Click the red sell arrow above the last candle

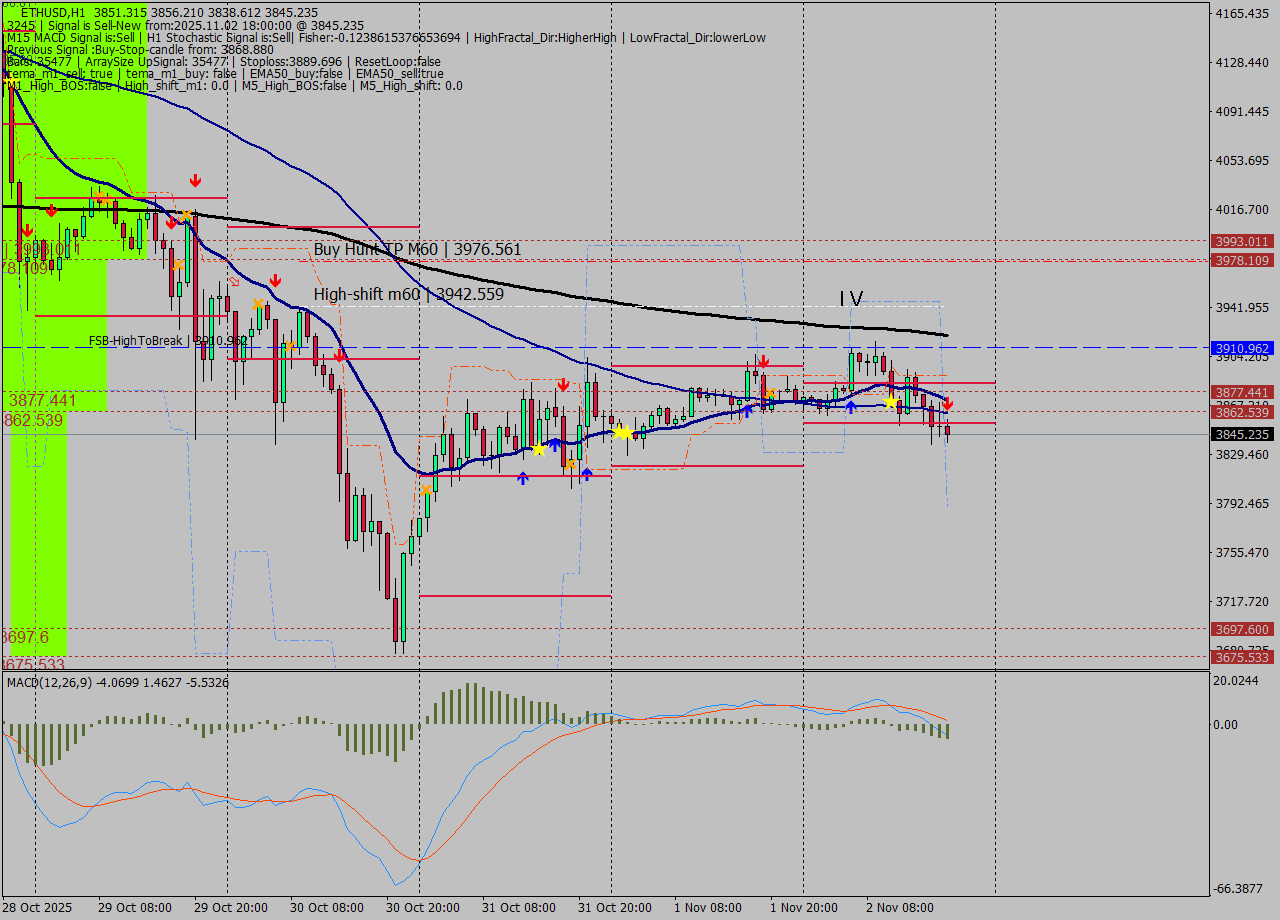[x=947, y=404]
